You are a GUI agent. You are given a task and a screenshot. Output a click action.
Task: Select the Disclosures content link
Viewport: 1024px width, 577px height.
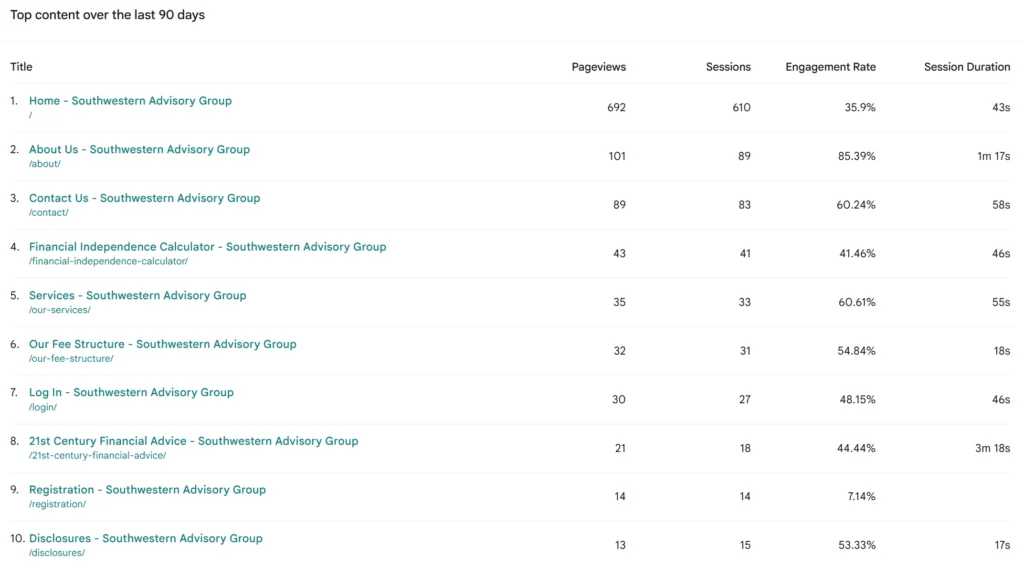pyautogui.click(x=145, y=538)
